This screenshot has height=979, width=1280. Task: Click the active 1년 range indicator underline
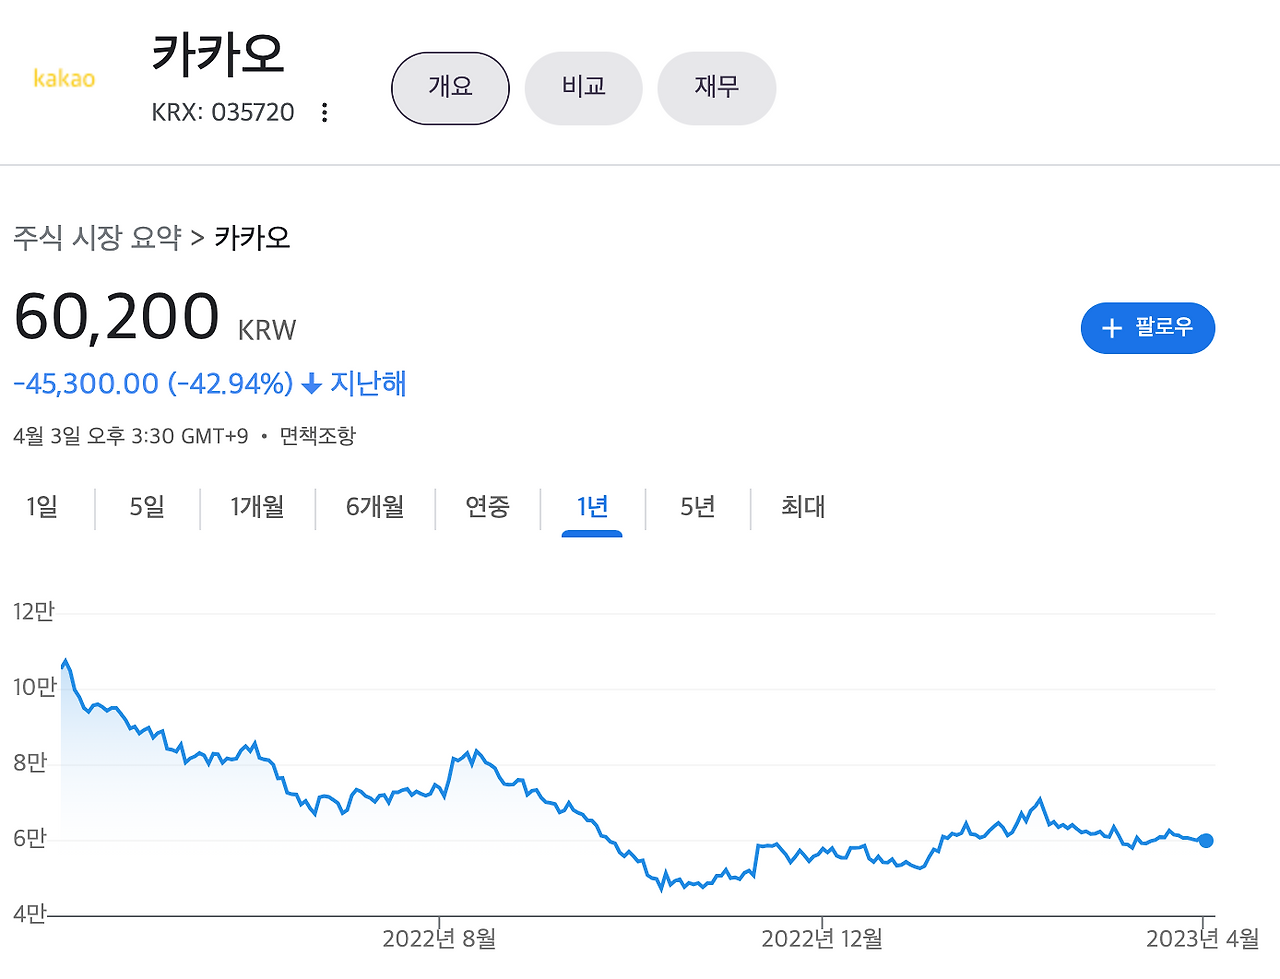pyautogui.click(x=591, y=532)
